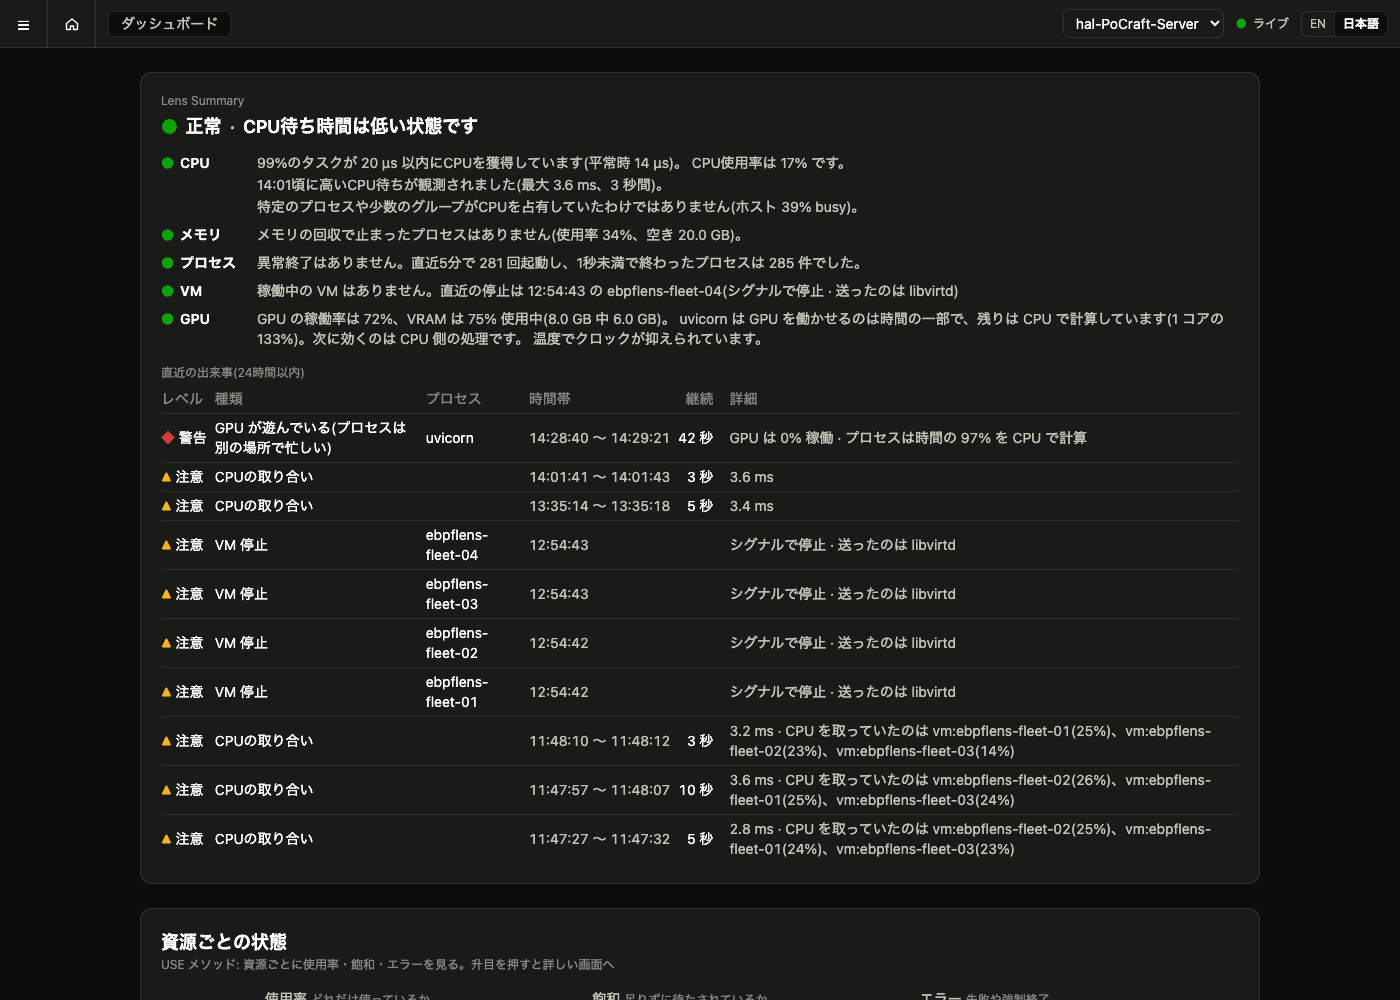This screenshot has height=1000, width=1400.
Task: Select the メモリ summary label
Action: click(200, 235)
